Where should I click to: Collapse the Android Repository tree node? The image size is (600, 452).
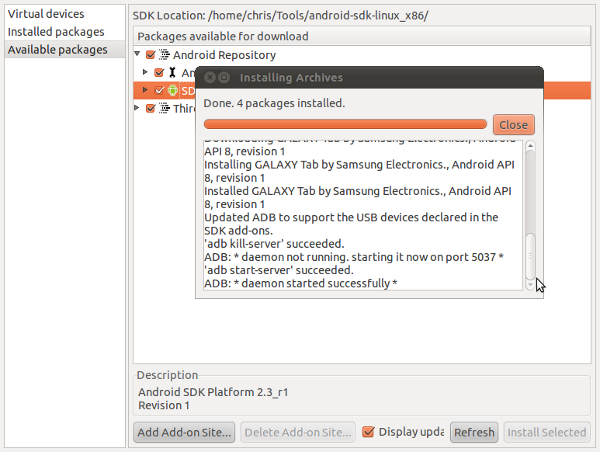[x=138, y=55]
